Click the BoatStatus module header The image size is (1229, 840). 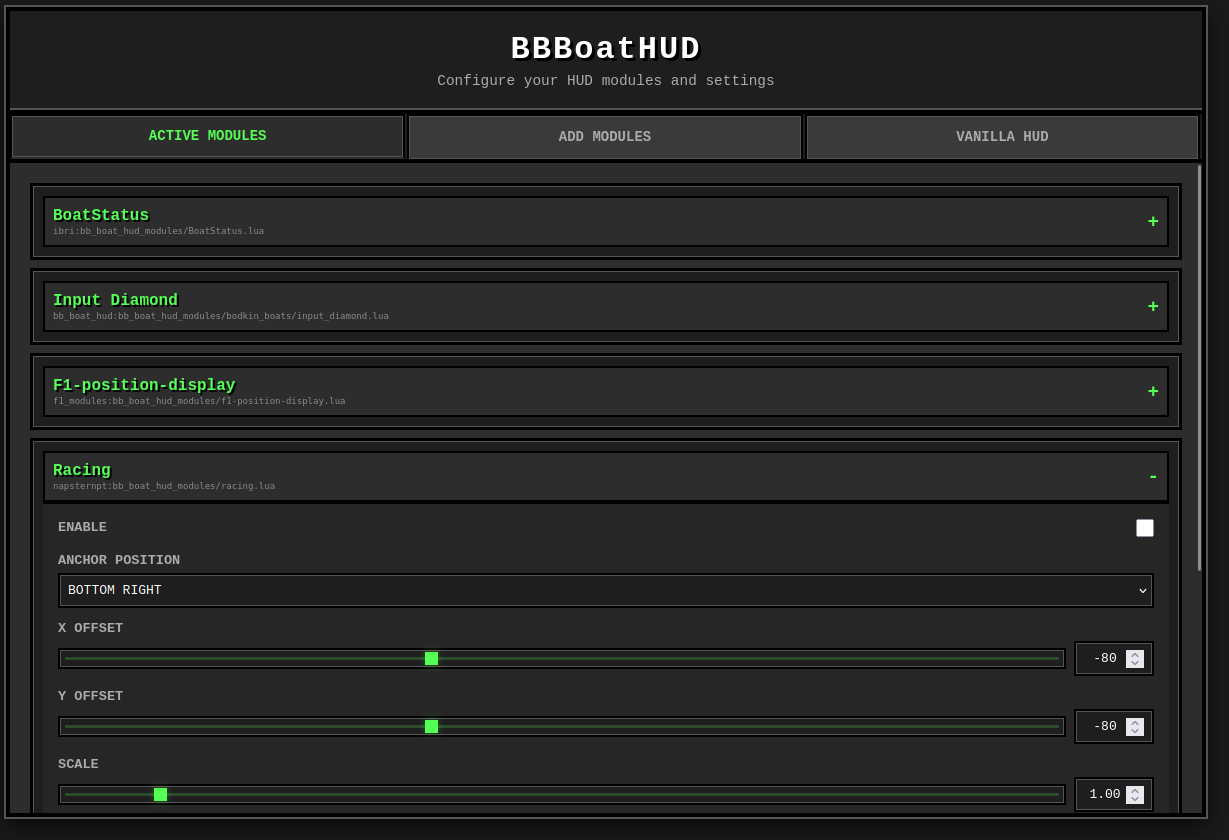(x=606, y=222)
